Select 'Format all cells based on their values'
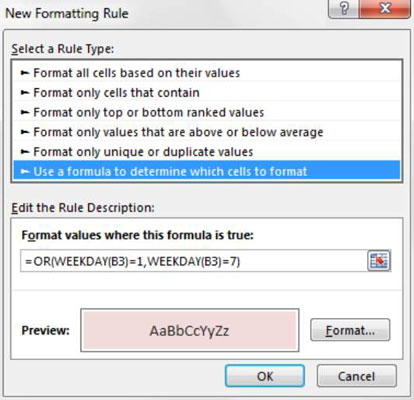This screenshot has height=400, width=414. point(207,73)
